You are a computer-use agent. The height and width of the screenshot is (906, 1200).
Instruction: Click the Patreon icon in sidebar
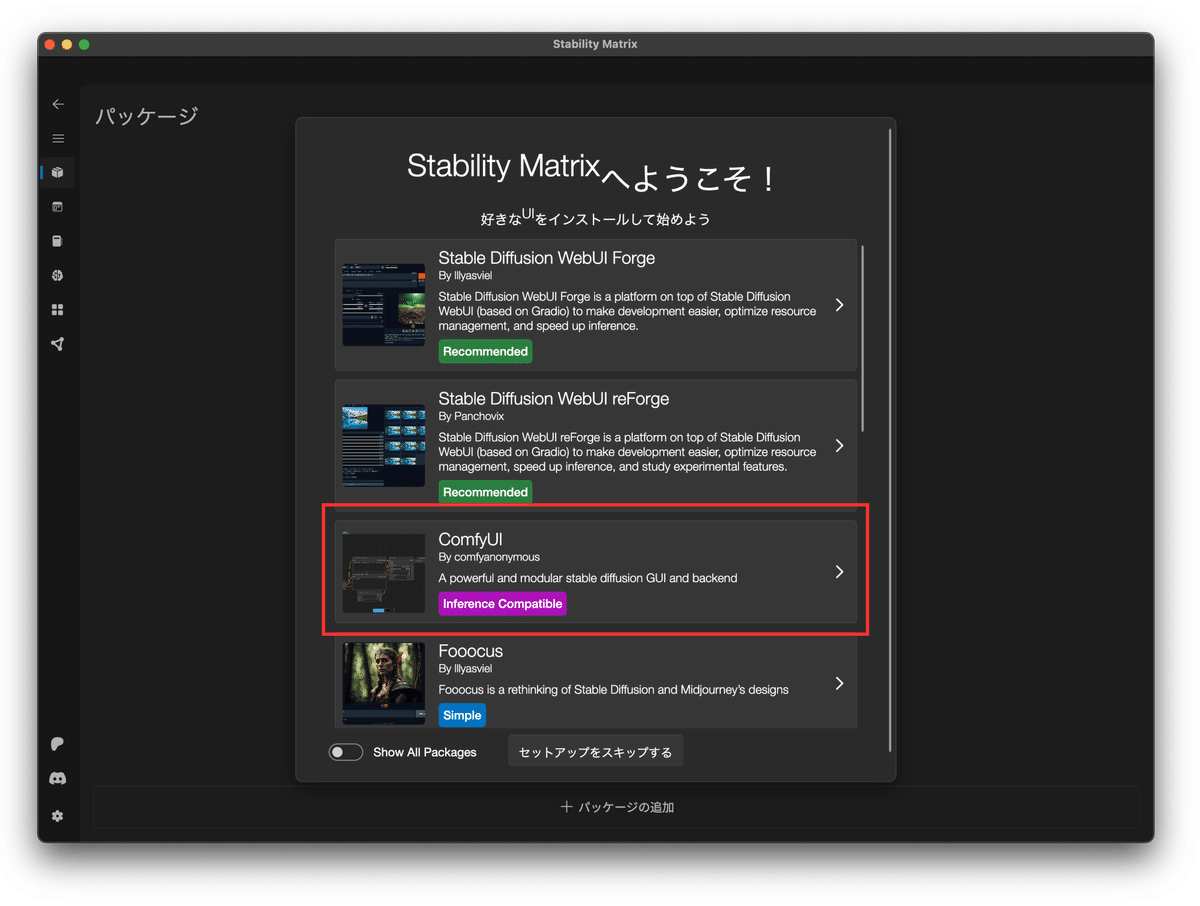[x=58, y=744]
